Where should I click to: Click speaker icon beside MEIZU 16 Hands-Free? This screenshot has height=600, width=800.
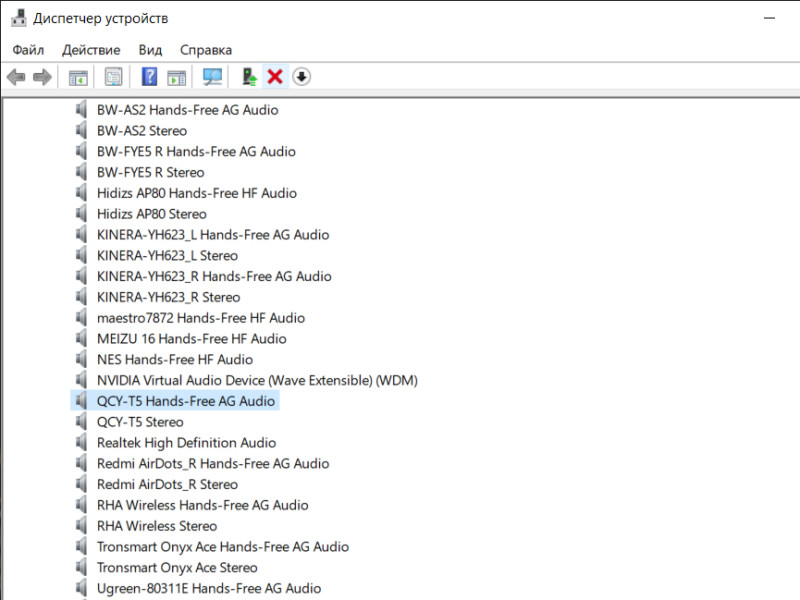pos(81,338)
